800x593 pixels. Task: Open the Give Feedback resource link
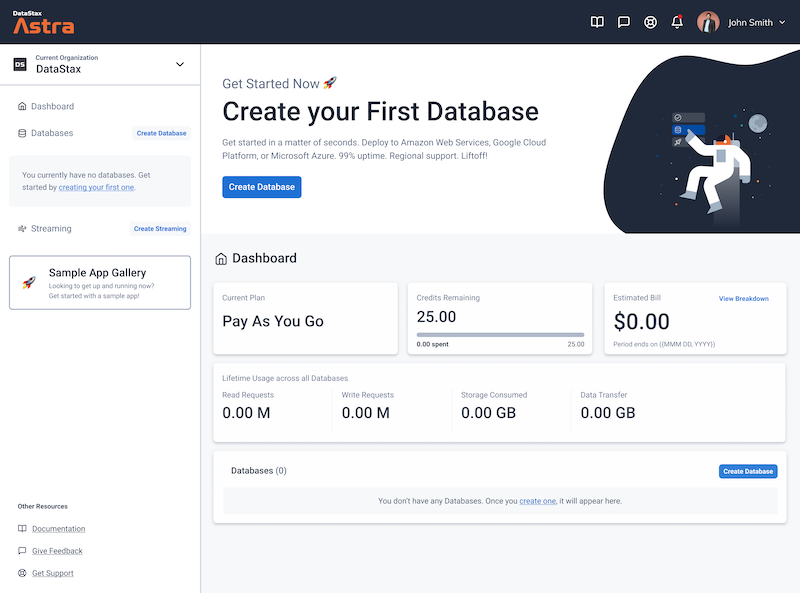tap(57, 551)
